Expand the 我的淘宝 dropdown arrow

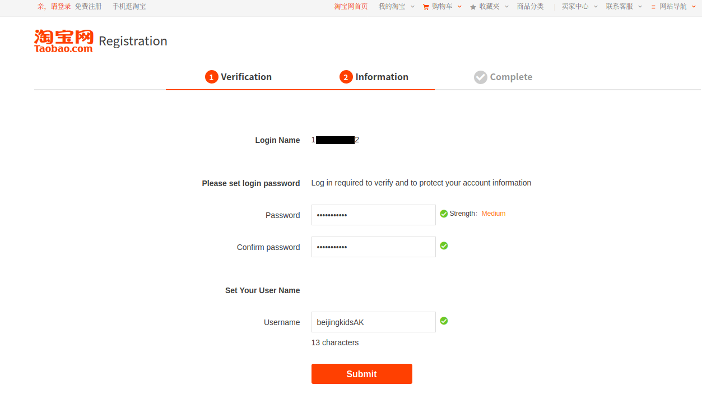coord(412,7)
